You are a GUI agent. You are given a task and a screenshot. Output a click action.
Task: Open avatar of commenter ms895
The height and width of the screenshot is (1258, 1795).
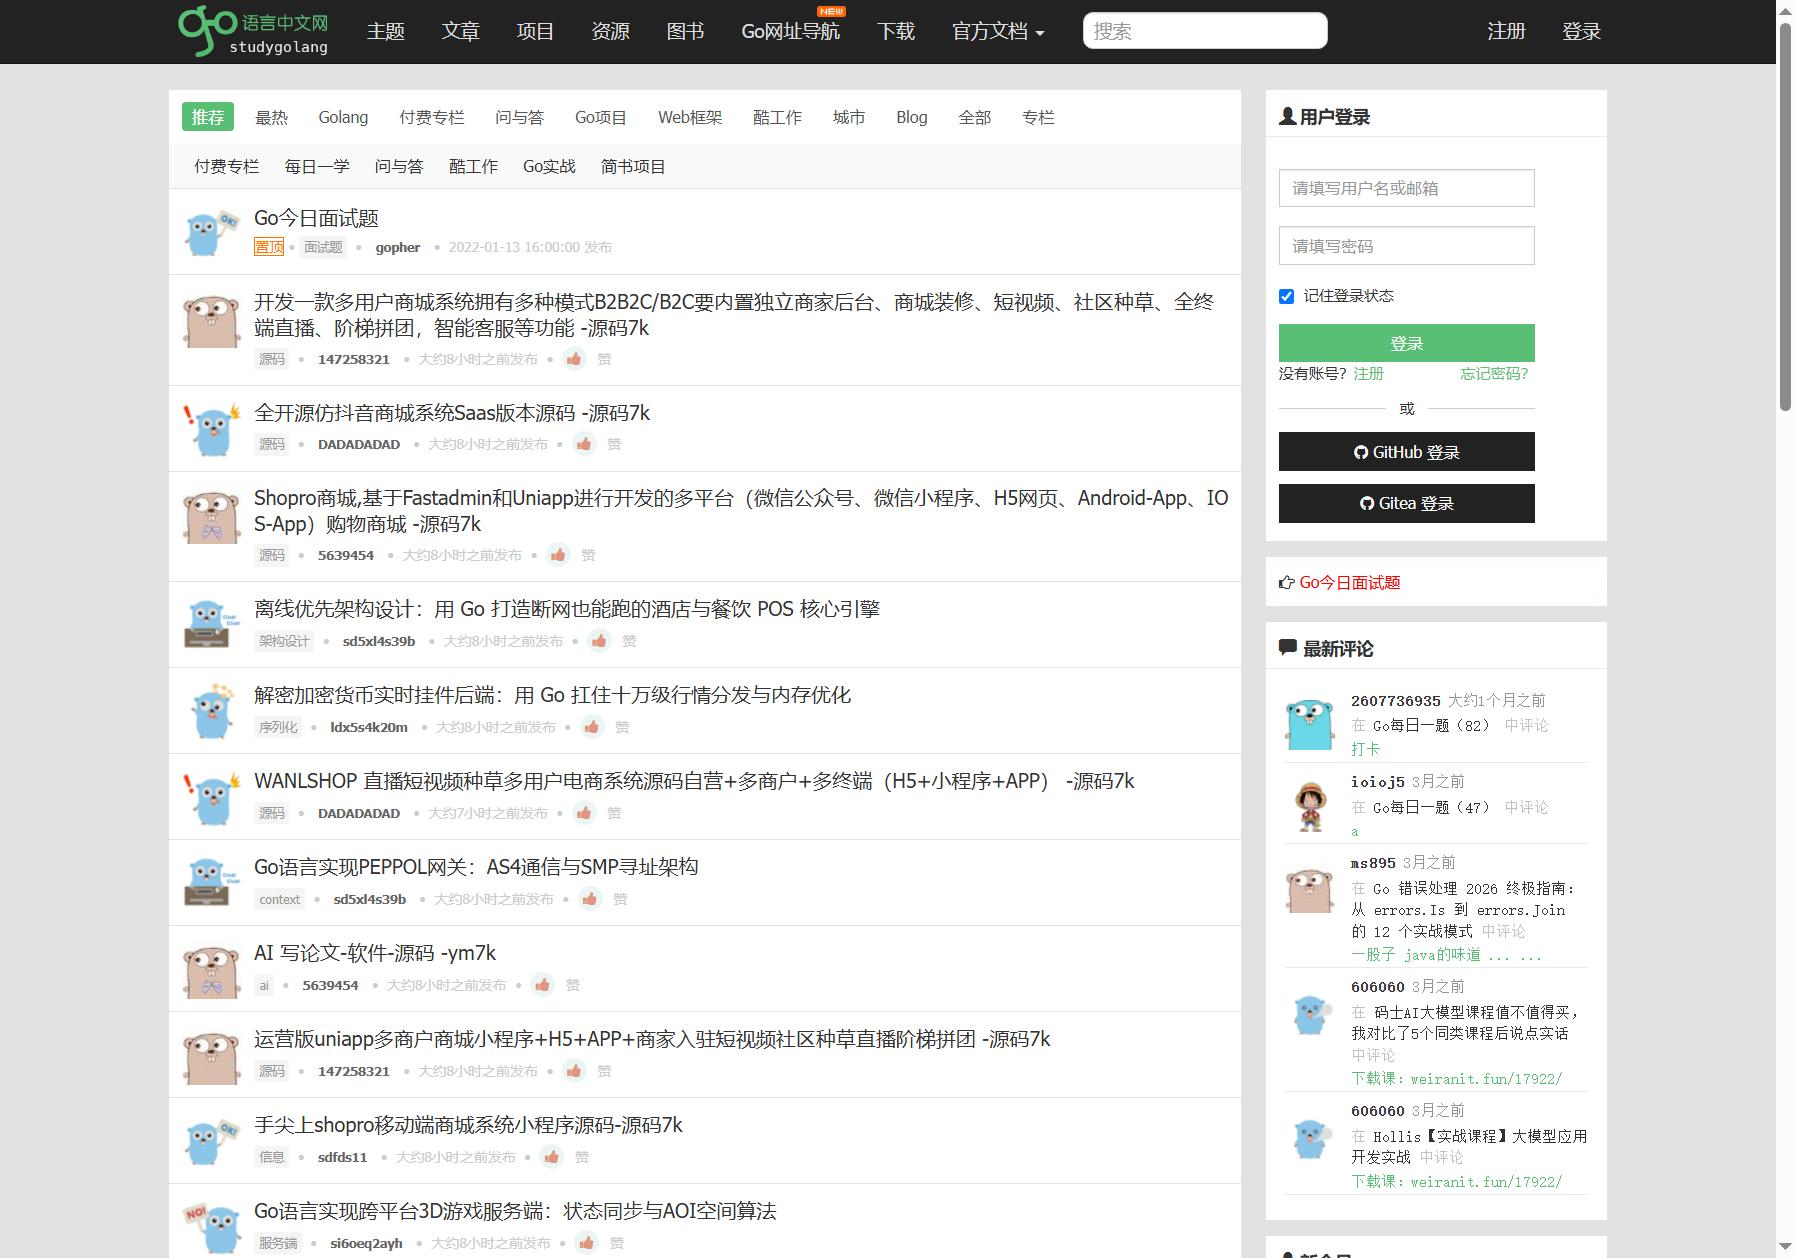tap(1310, 889)
